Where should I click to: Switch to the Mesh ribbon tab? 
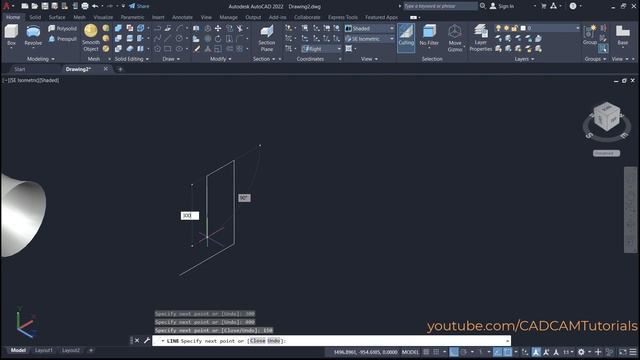(x=79, y=17)
